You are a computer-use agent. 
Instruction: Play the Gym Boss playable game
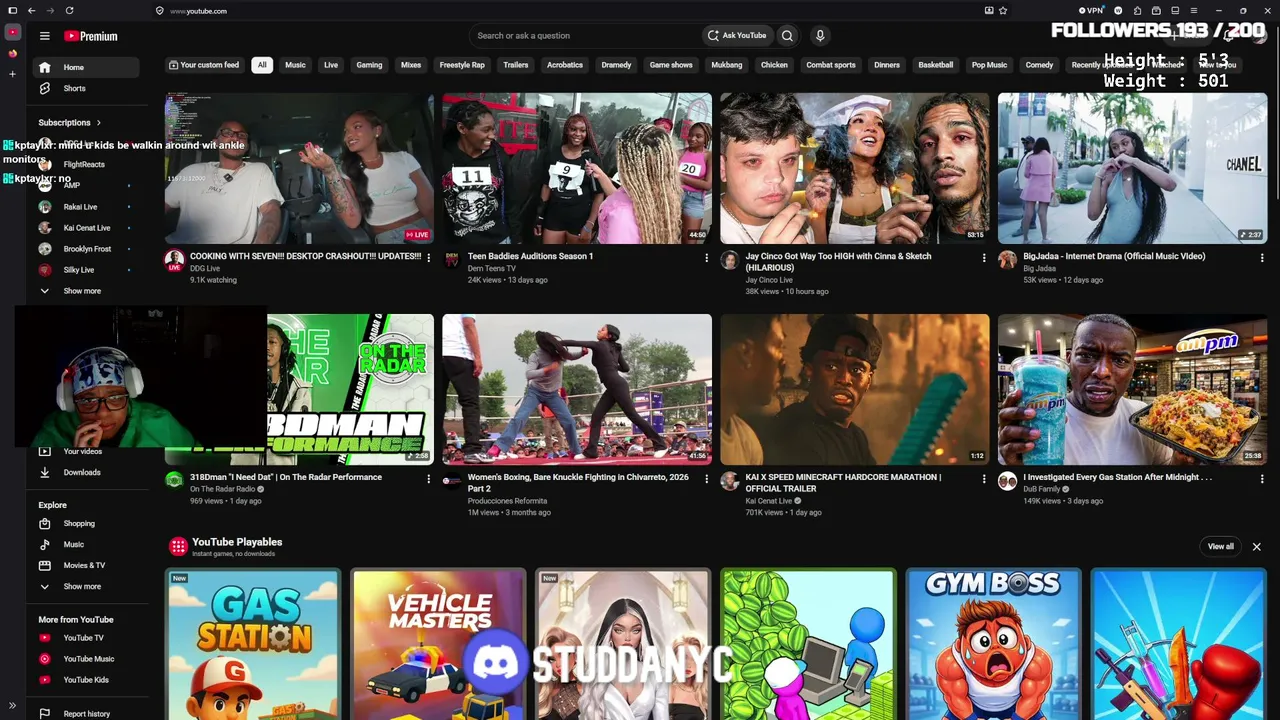pyautogui.click(x=993, y=645)
